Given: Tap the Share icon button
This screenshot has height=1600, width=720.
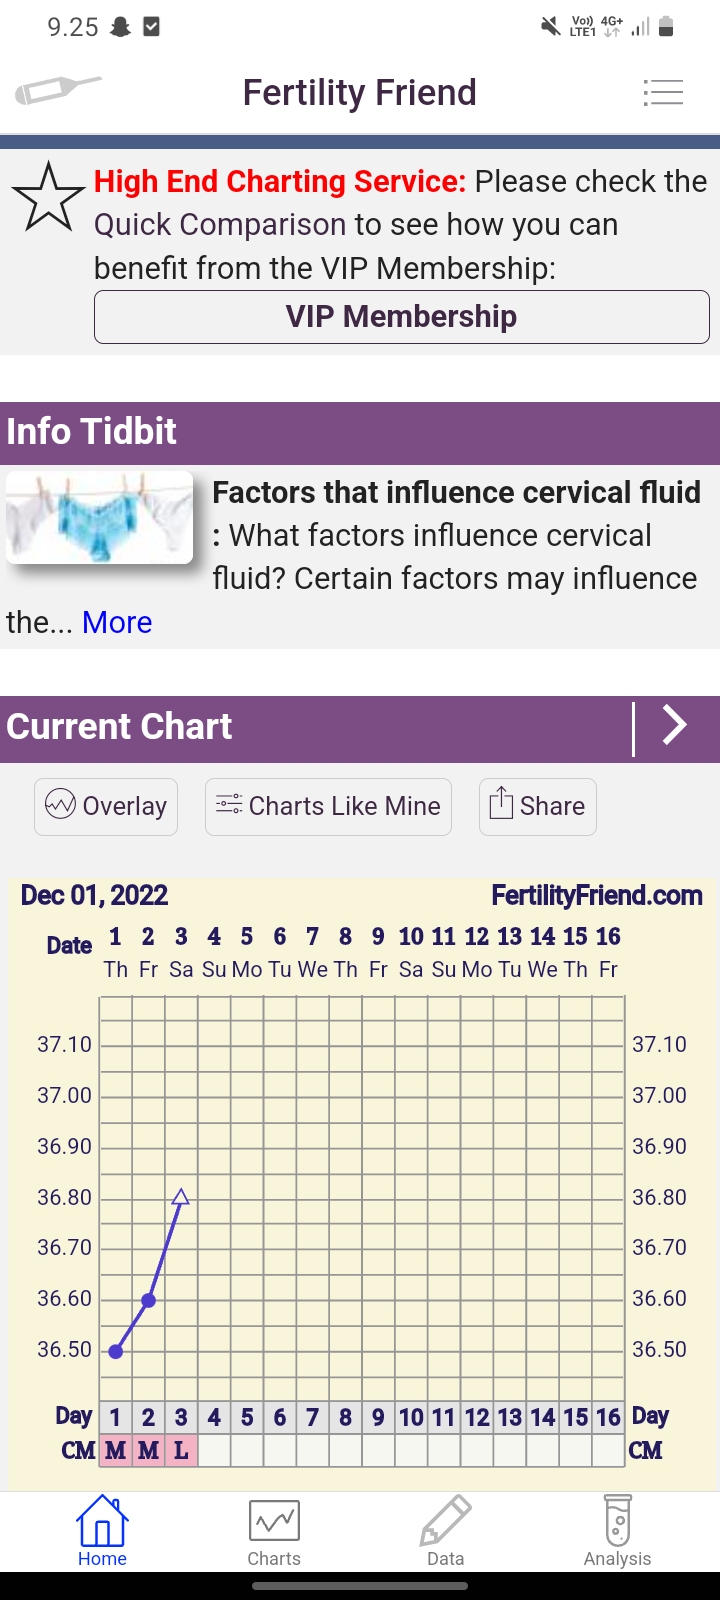Looking at the screenshot, I should pyautogui.click(x=538, y=806).
